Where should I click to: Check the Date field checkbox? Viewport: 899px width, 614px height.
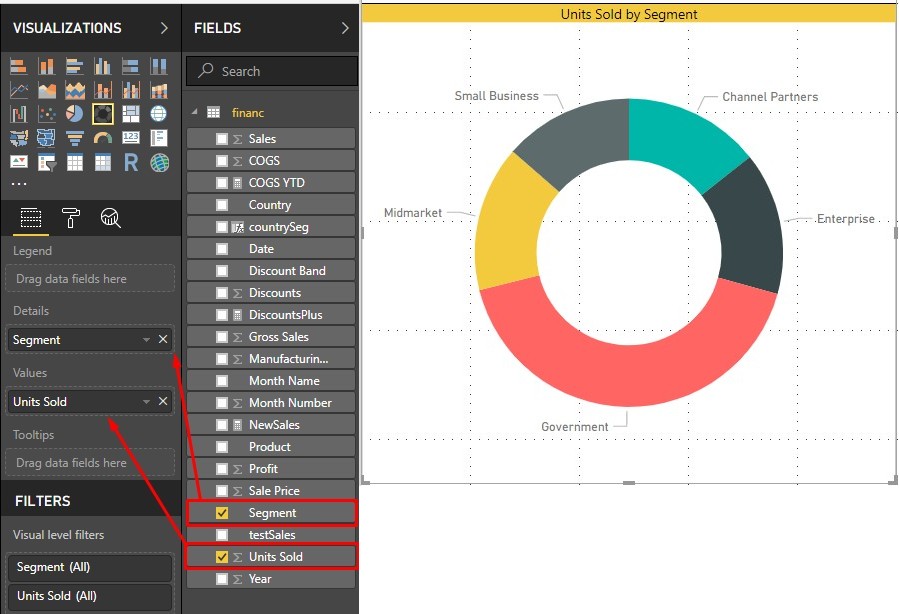[x=222, y=249]
